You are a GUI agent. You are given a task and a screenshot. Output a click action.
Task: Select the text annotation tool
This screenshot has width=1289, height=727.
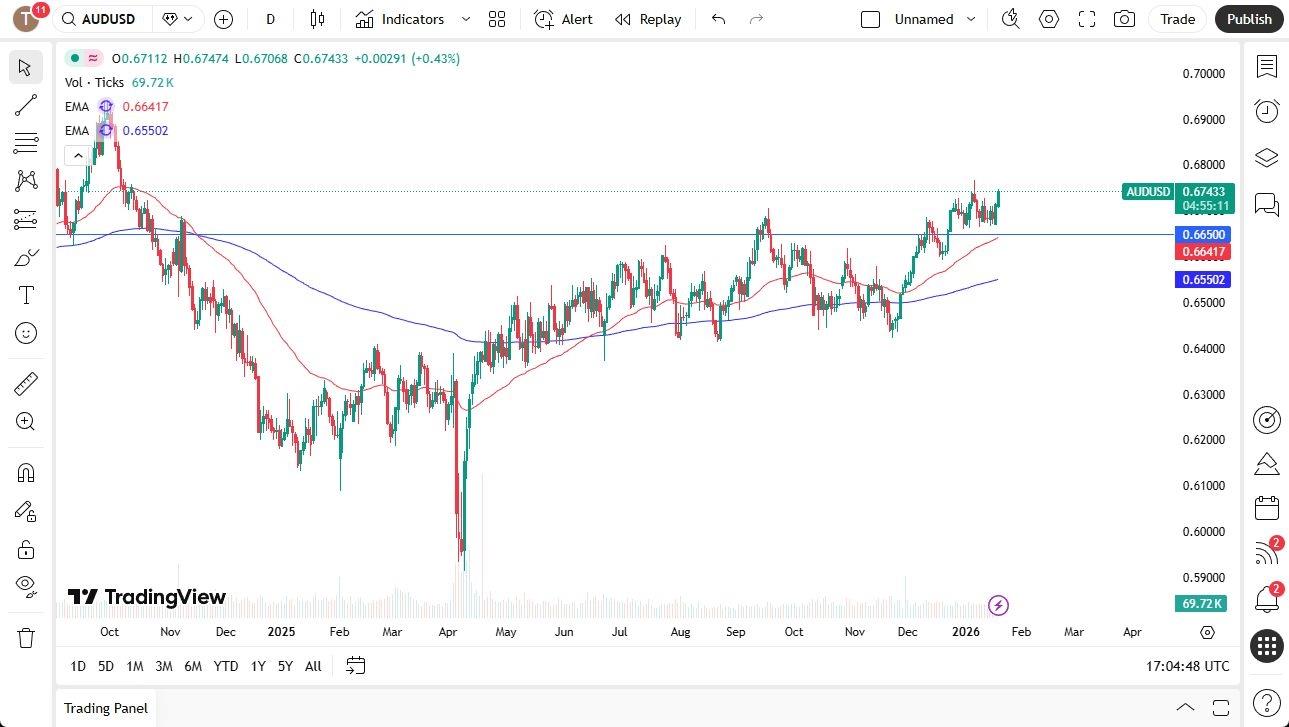tap(25, 294)
